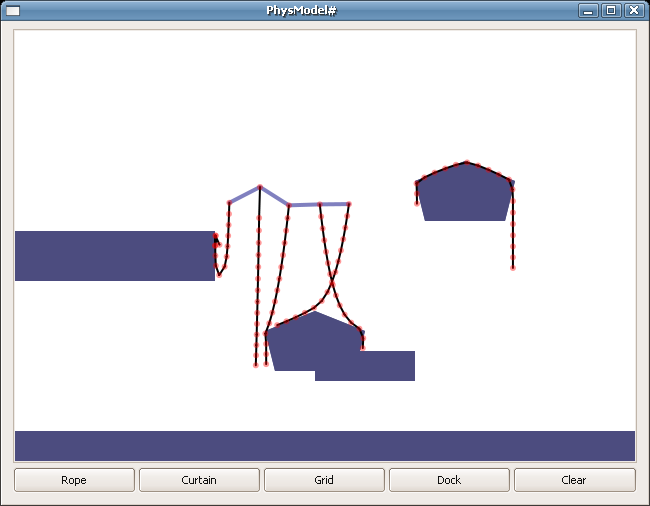
Task: Add a Curtain to the simulation
Action: 199,480
